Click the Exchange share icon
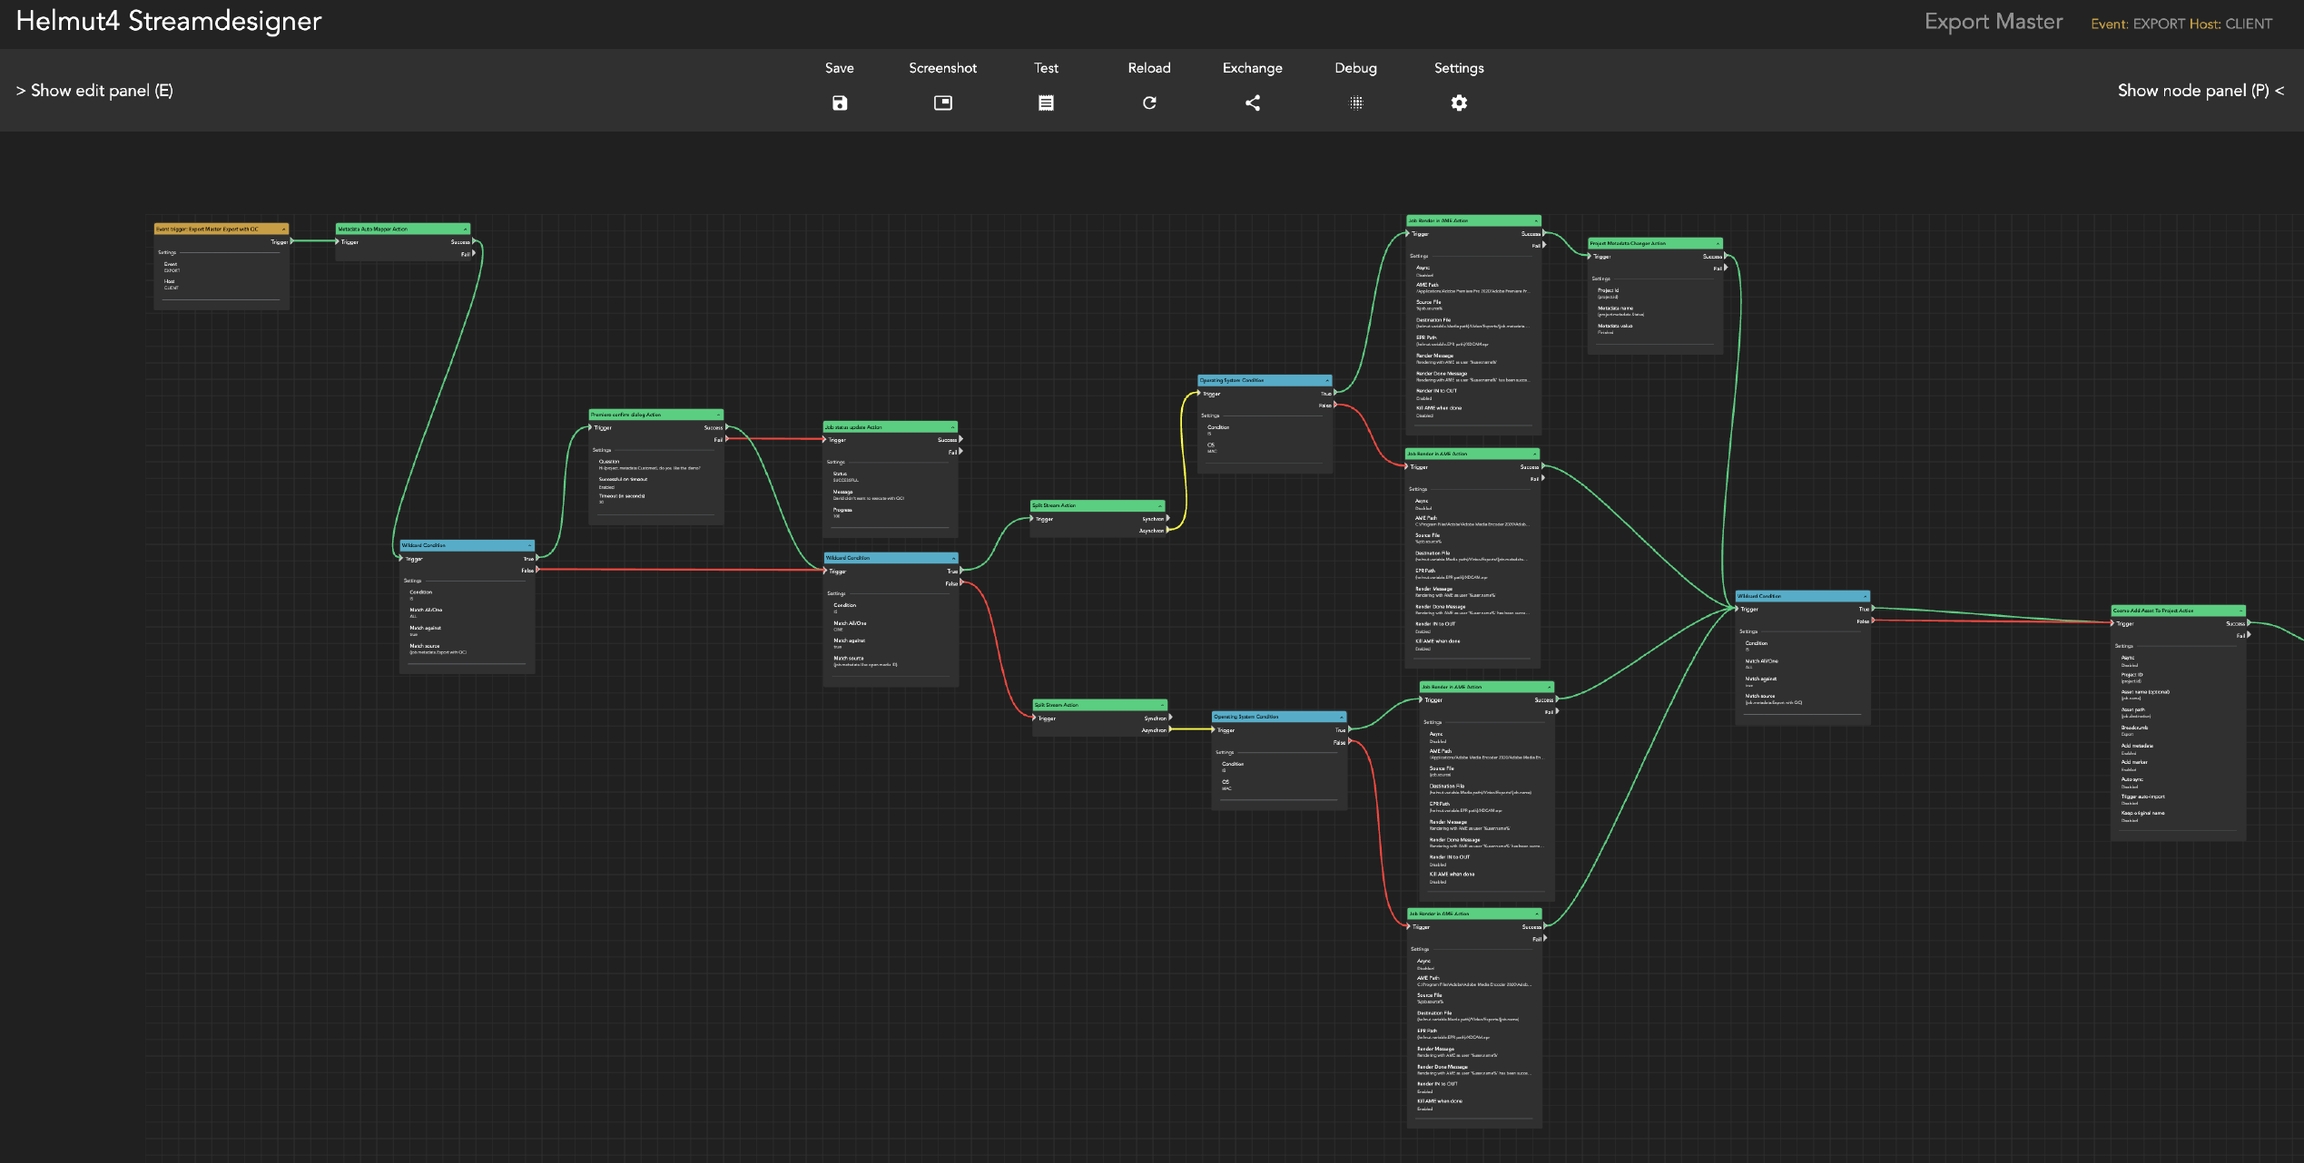 (x=1252, y=103)
